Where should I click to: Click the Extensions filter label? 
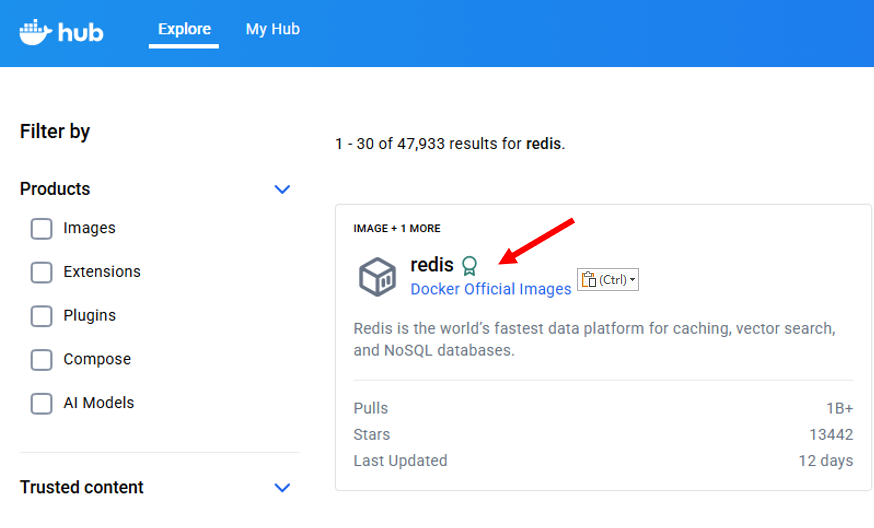pos(102,272)
